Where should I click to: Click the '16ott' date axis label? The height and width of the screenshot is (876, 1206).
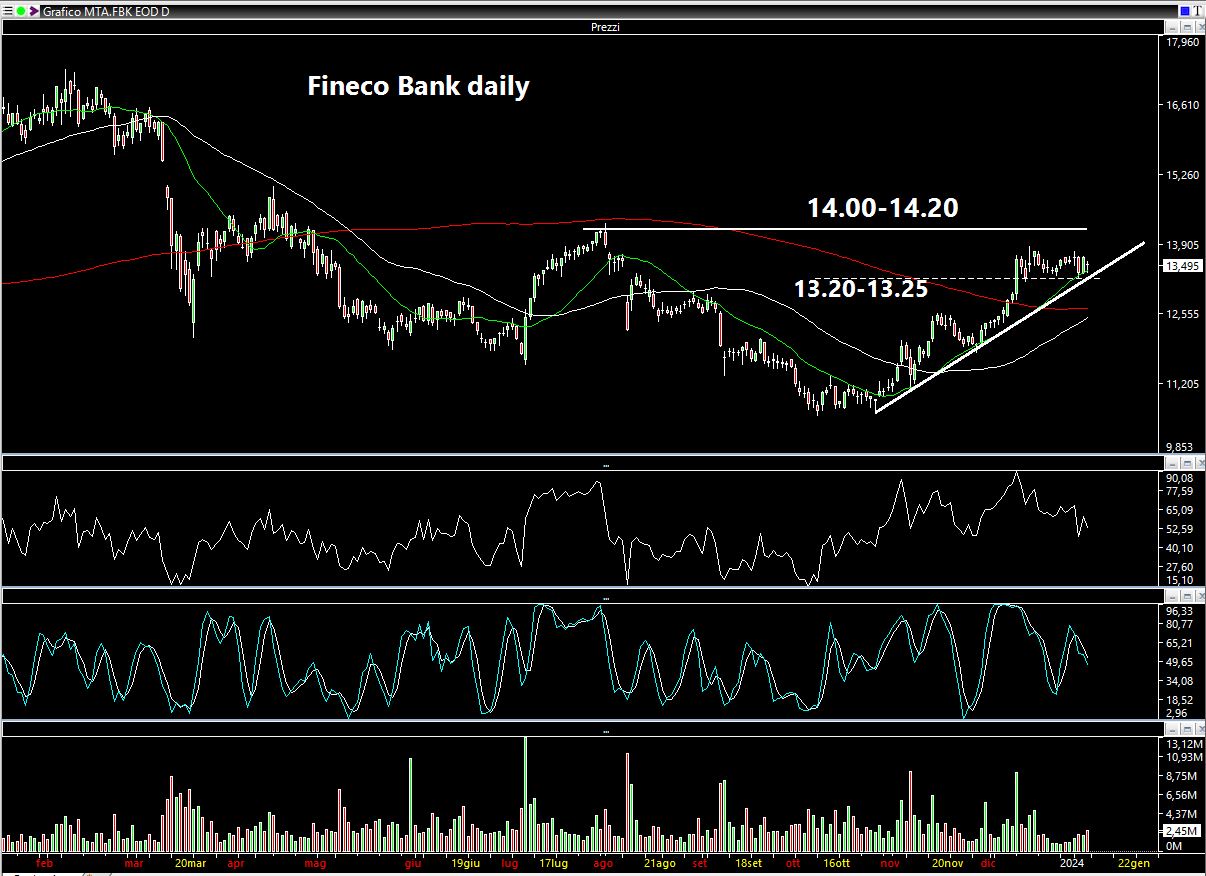[x=835, y=862]
